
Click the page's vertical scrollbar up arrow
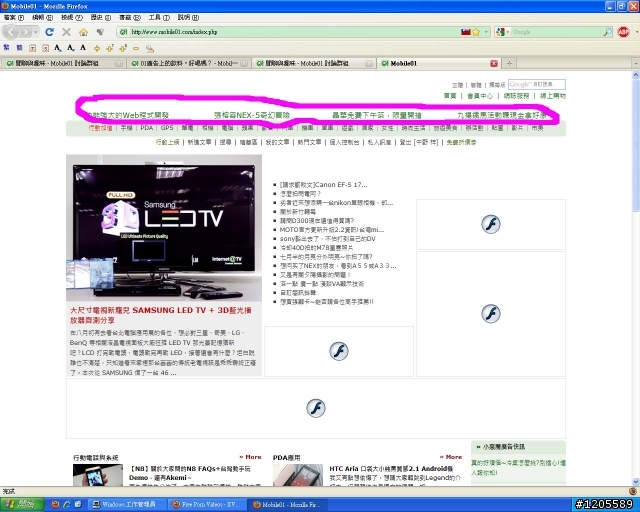[636, 75]
